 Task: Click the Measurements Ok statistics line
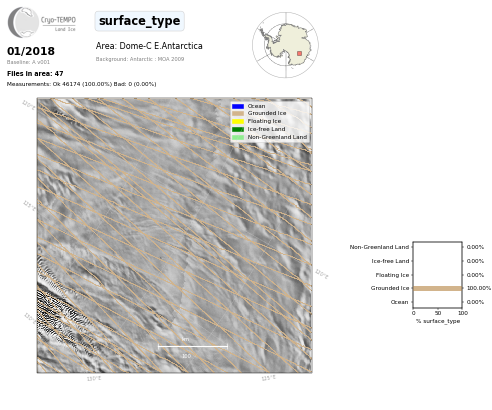point(82,84)
